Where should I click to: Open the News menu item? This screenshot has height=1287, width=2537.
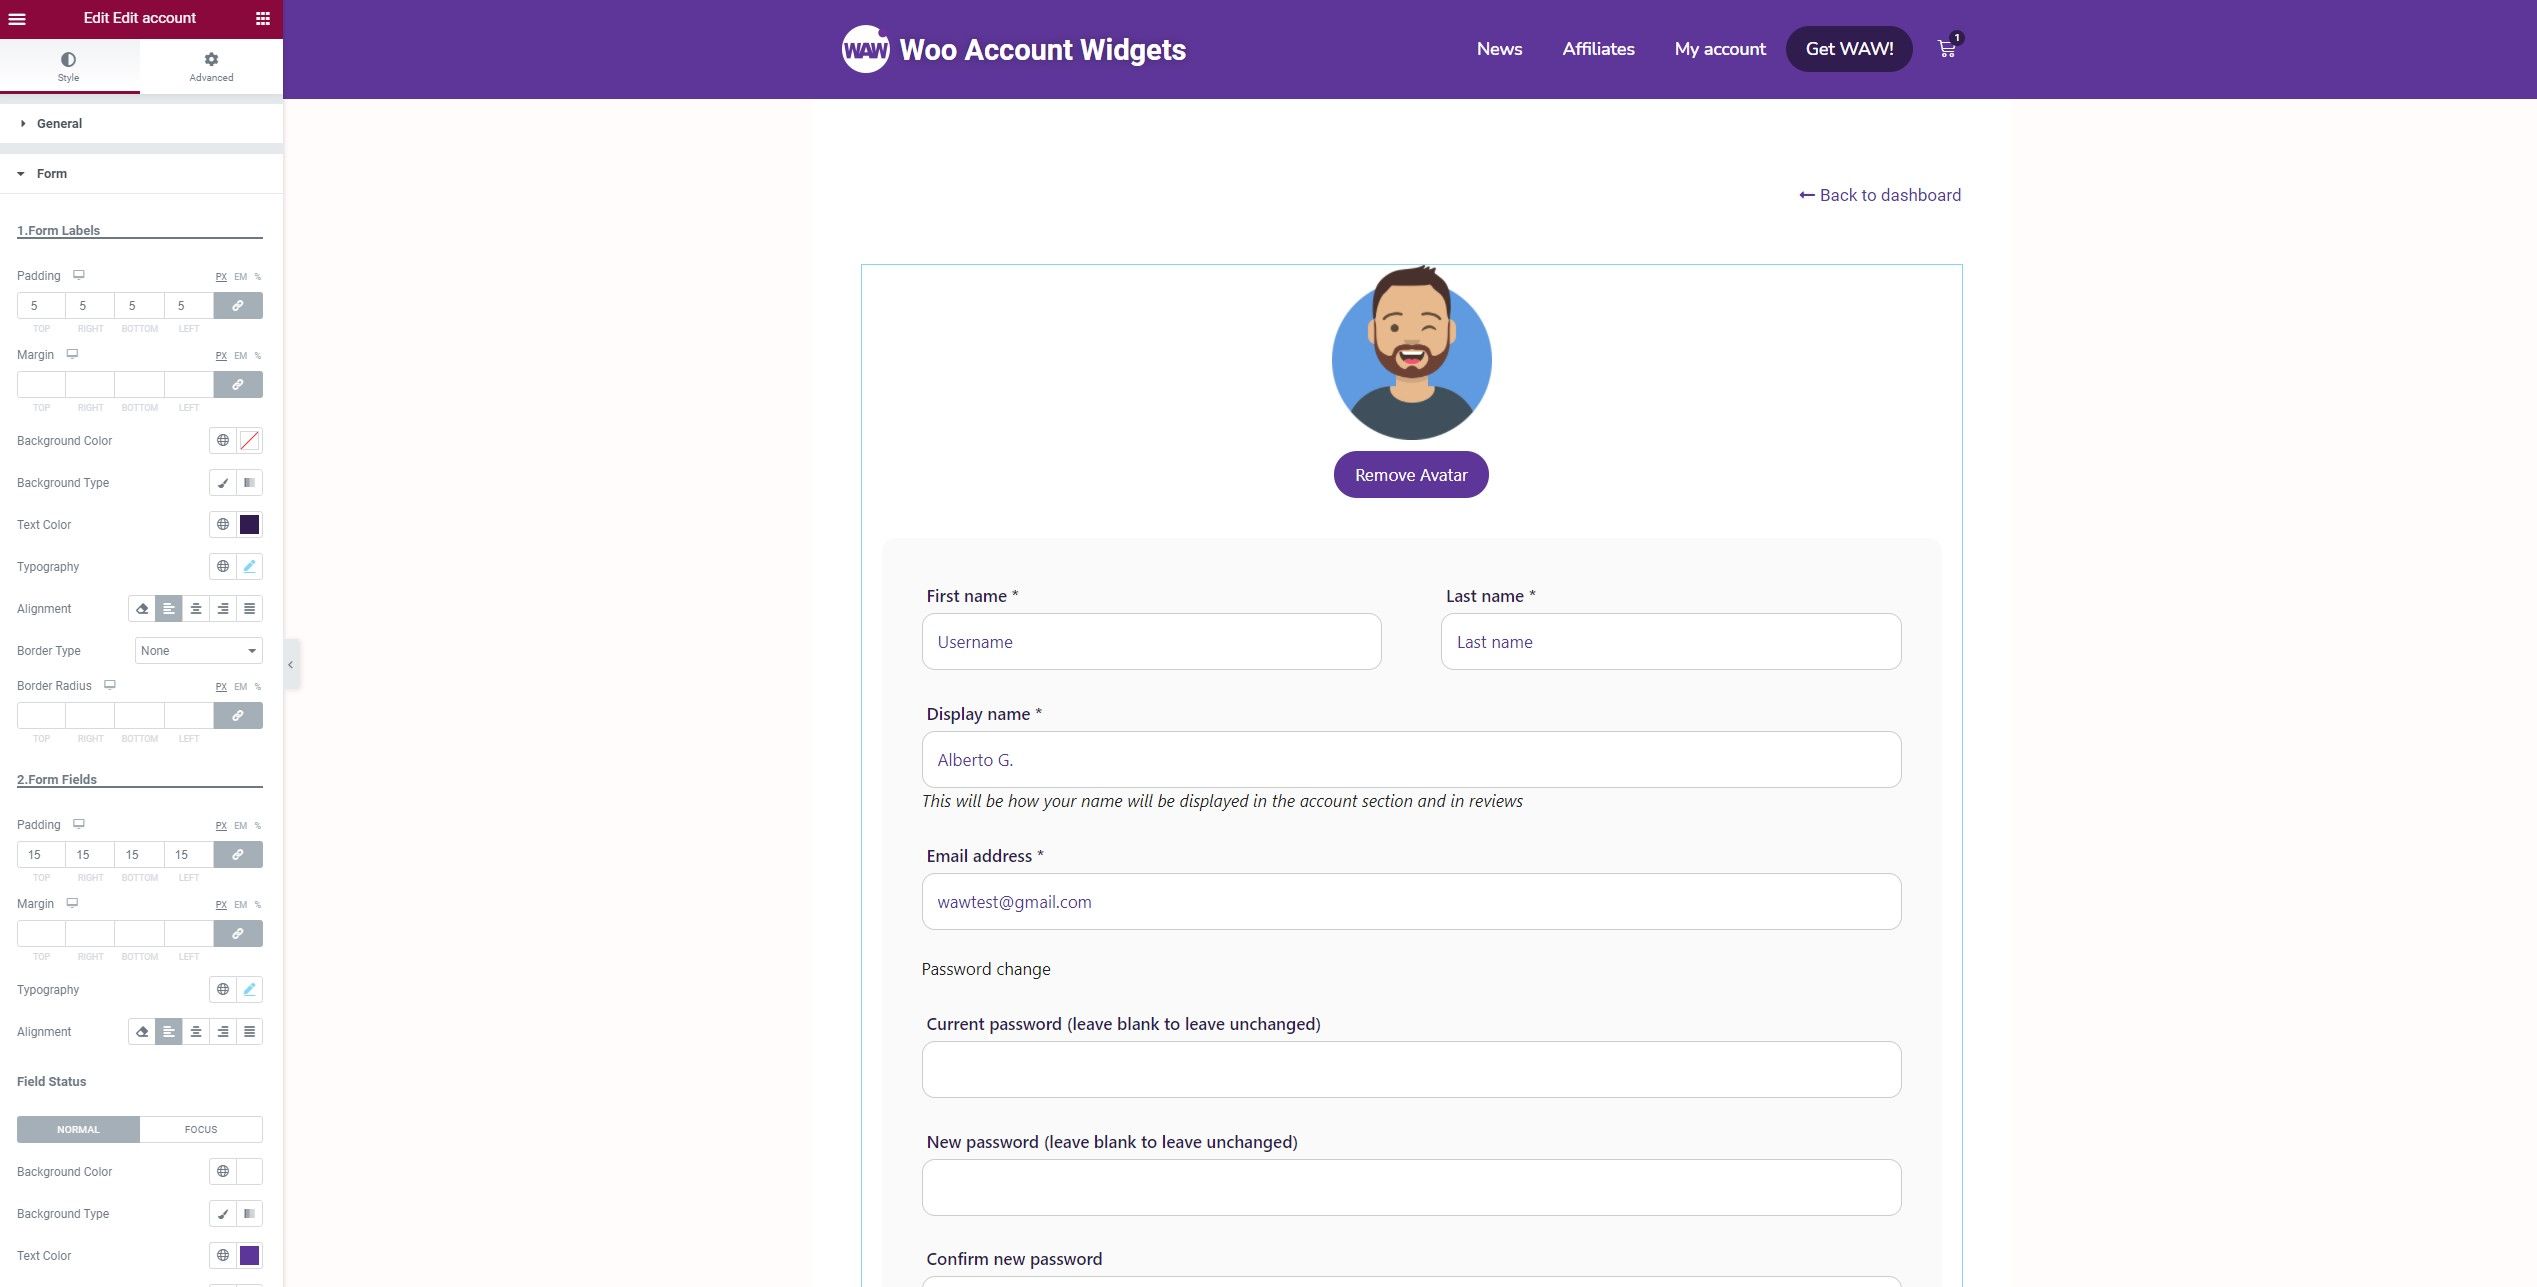pos(1499,49)
